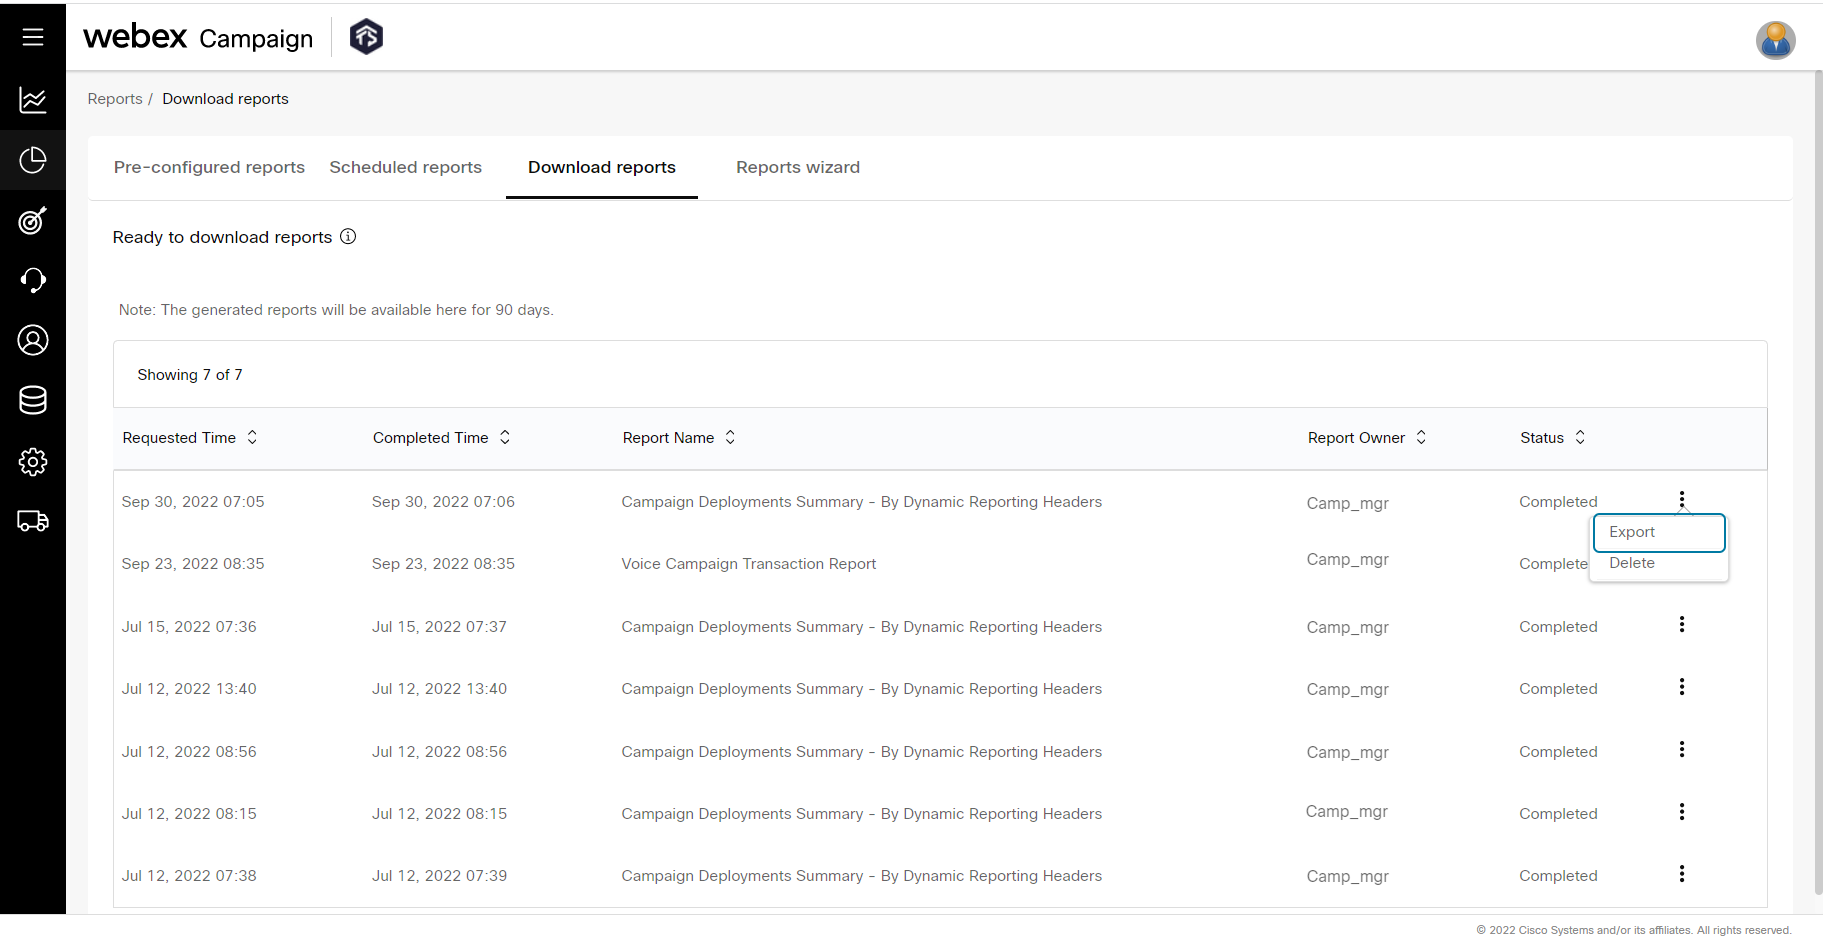Switch to Scheduled reports tab
Image resolution: width=1826 pixels, height=952 pixels.
tap(405, 167)
